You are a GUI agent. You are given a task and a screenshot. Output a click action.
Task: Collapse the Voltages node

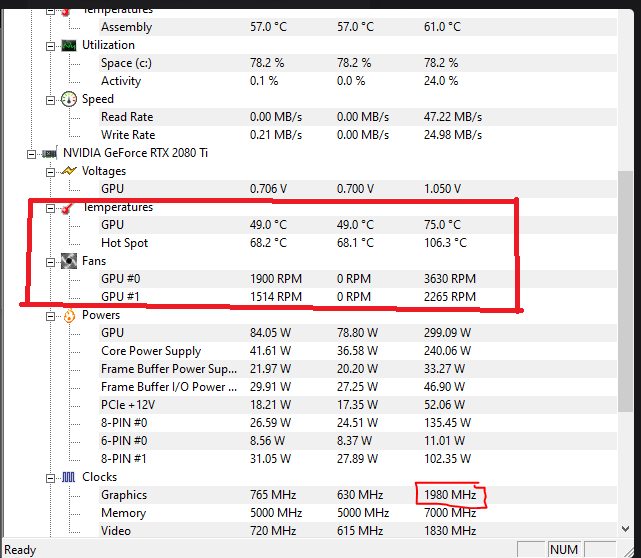pos(50,172)
